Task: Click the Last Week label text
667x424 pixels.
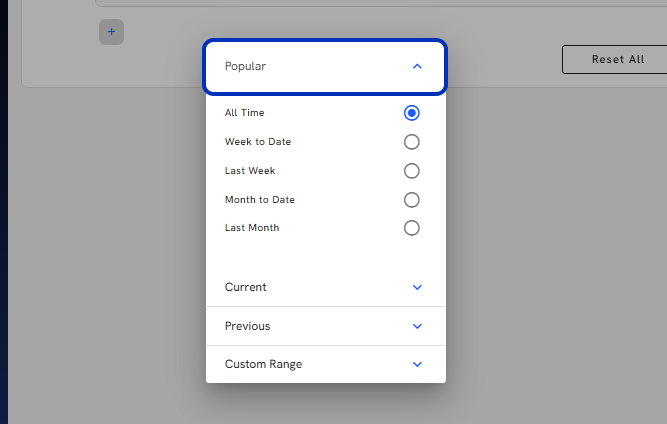Action: click(250, 171)
